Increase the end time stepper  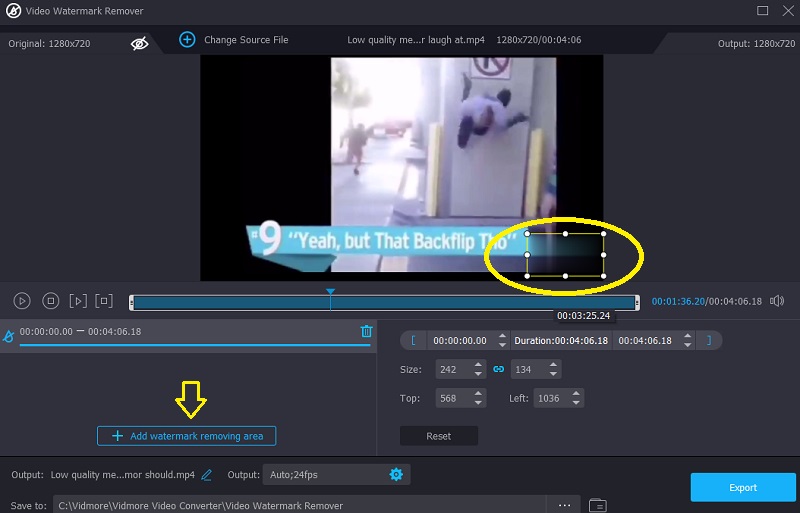[x=688, y=336]
